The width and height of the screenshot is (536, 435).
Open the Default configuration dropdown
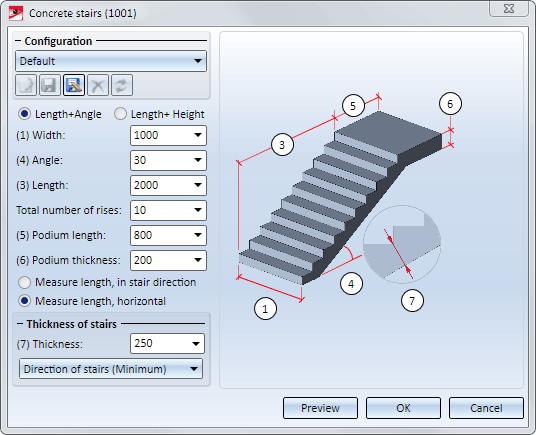pyautogui.click(x=111, y=61)
